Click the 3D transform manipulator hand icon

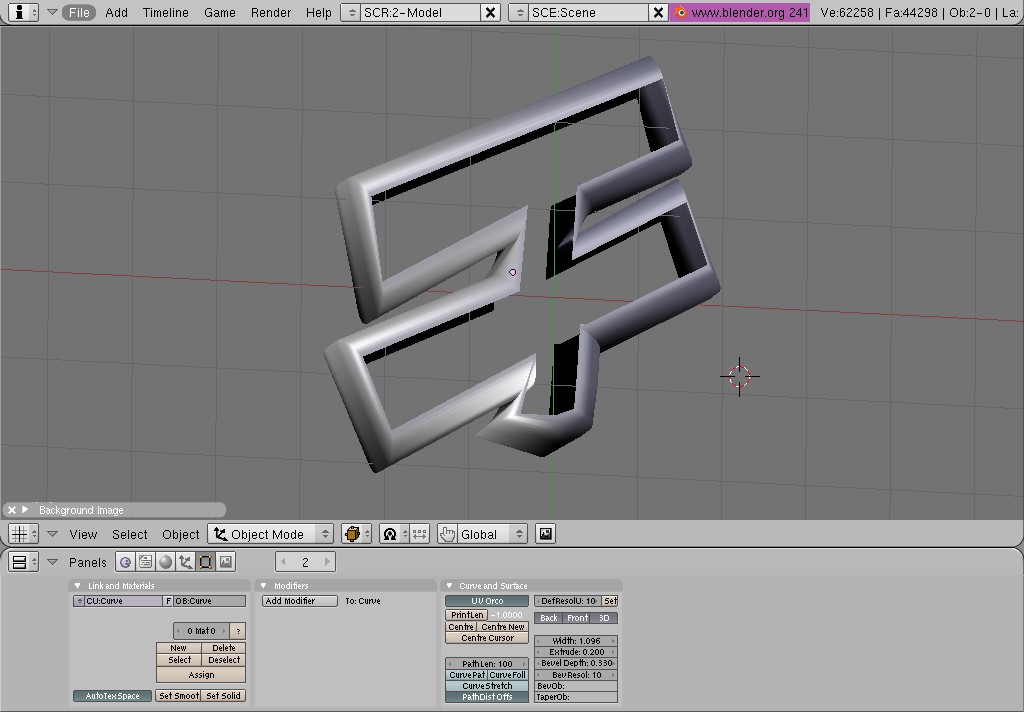point(447,534)
